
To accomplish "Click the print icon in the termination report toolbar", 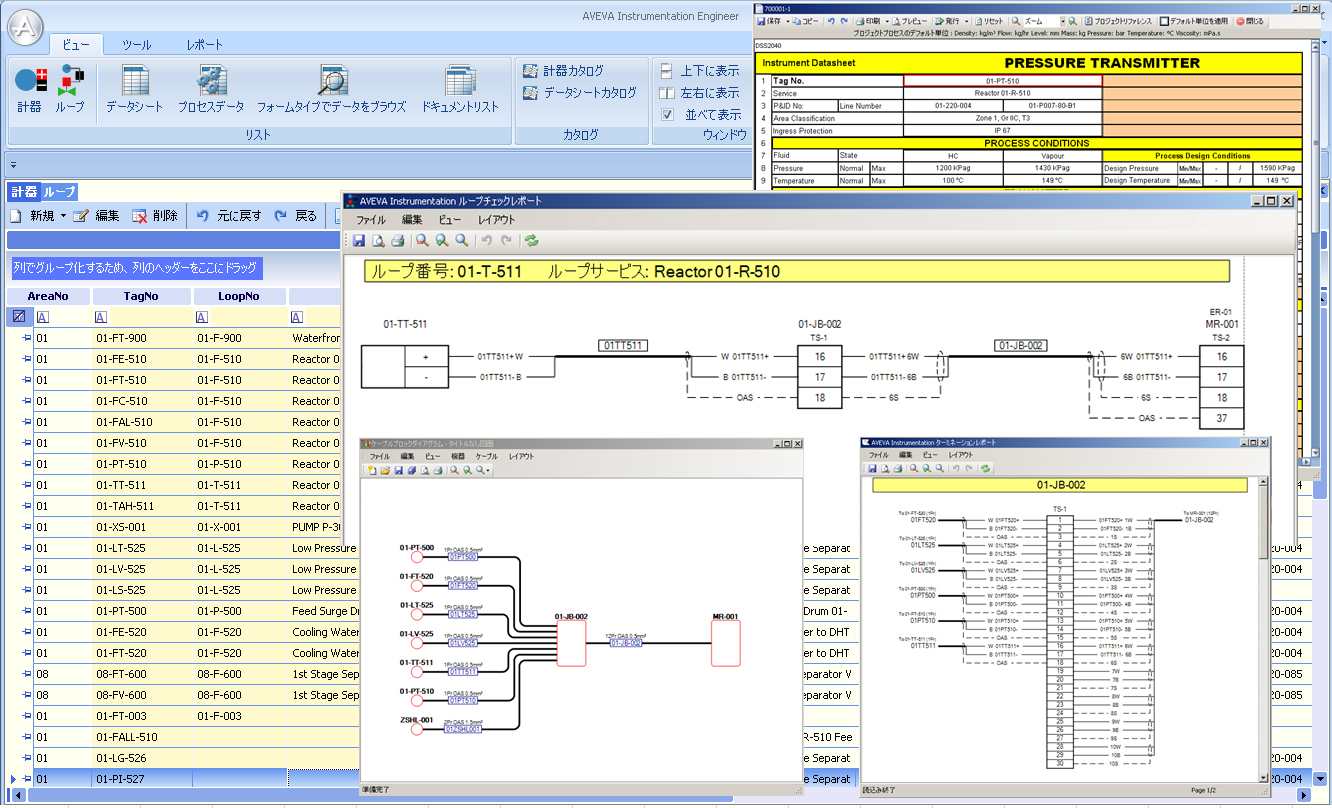I will pyautogui.click(x=898, y=467).
